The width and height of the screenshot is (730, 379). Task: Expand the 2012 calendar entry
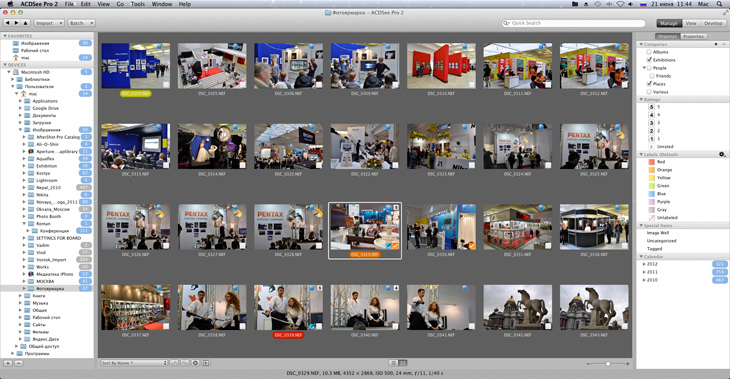pyautogui.click(x=644, y=264)
